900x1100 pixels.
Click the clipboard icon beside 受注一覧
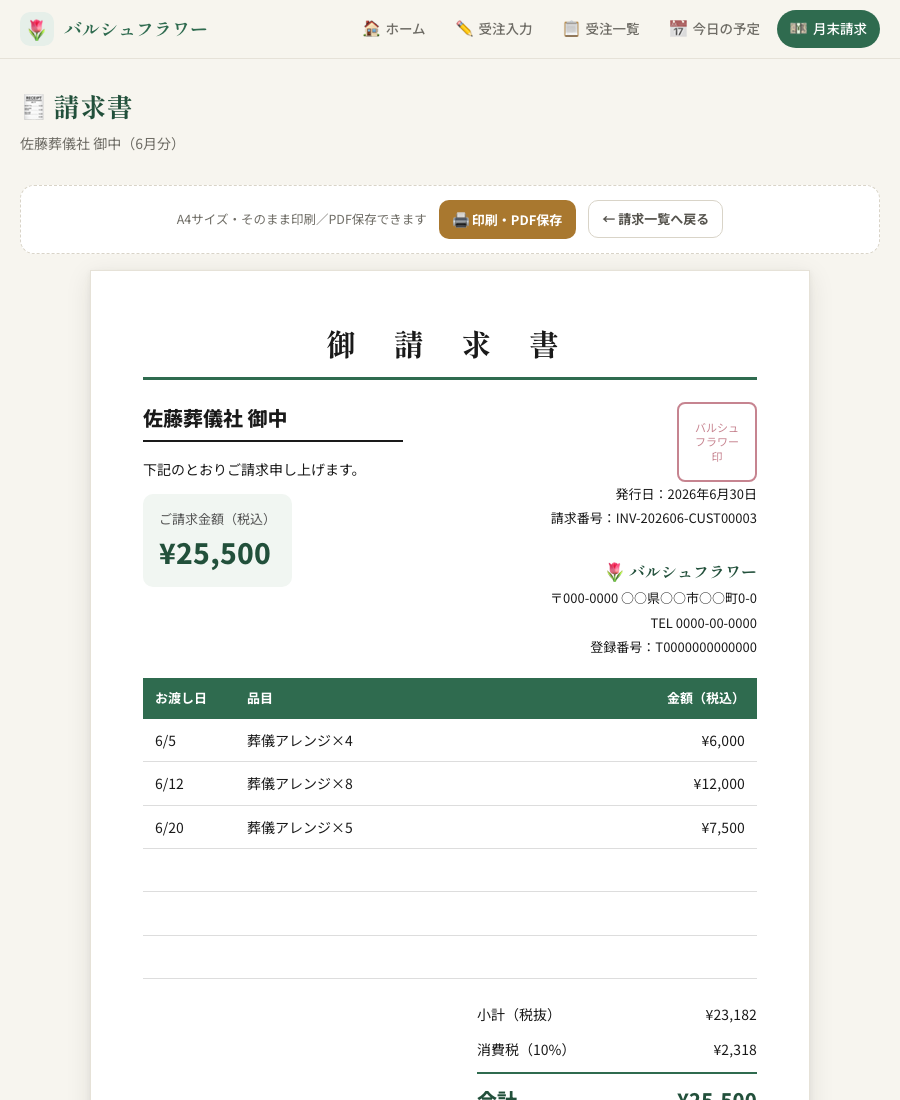pyautogui.click(x=572, y=29)
